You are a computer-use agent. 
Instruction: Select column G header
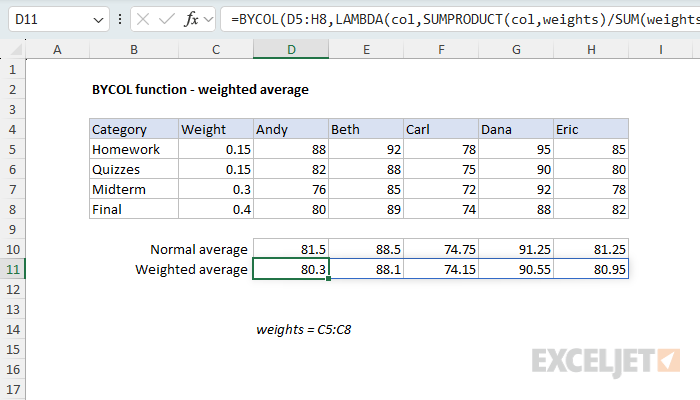(516, 50)
